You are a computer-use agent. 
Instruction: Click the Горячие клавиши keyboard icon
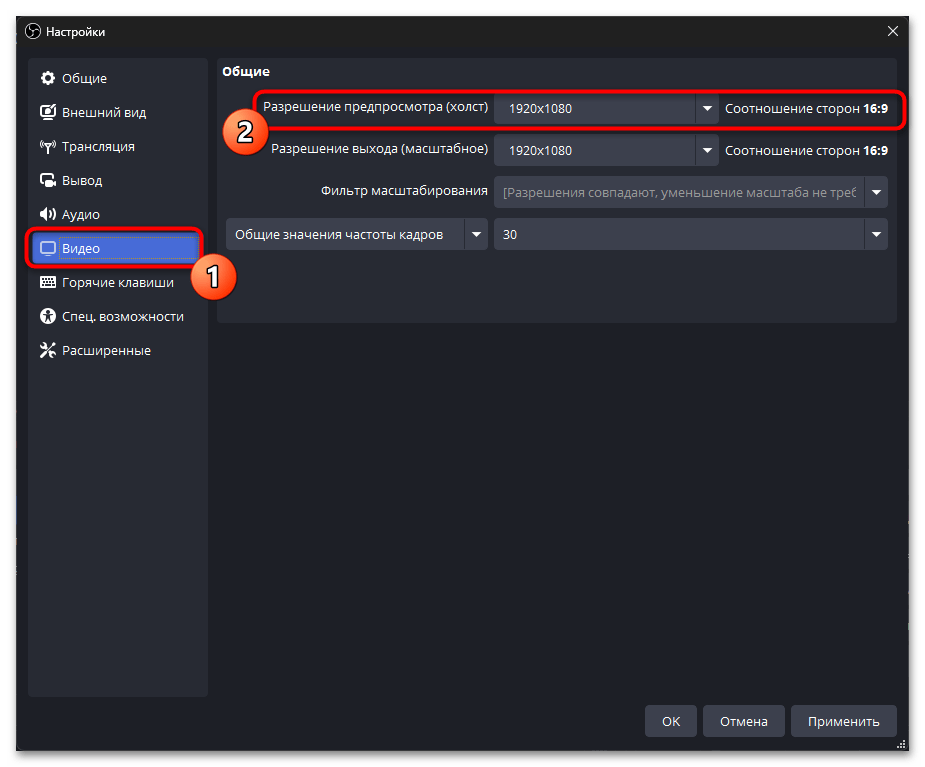coord(47,283)
